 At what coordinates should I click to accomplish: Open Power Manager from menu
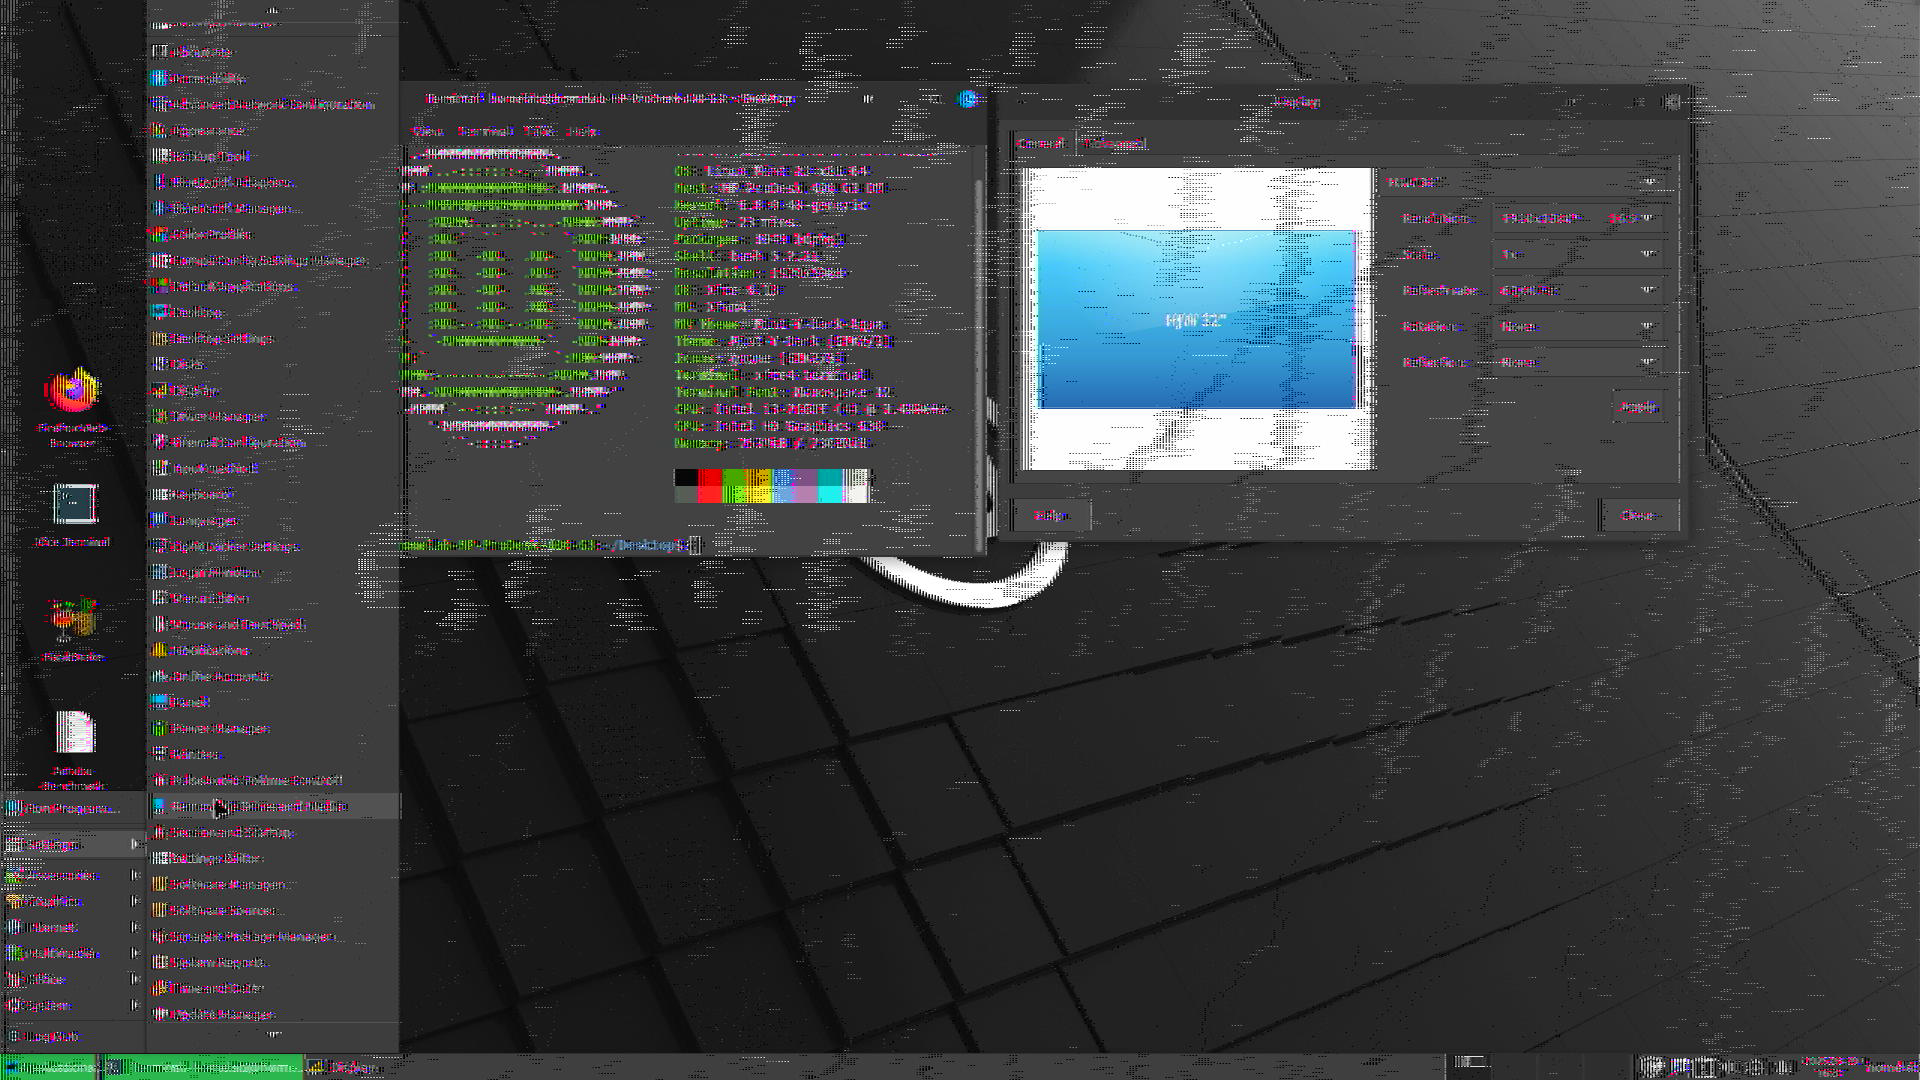click(272, 728)
